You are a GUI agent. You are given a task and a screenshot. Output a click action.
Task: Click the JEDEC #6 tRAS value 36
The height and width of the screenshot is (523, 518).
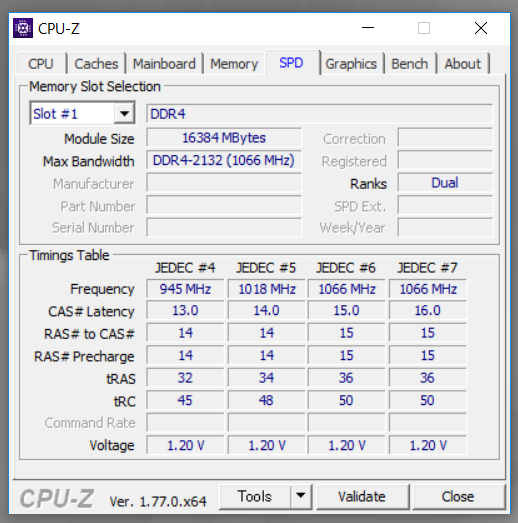346,378
